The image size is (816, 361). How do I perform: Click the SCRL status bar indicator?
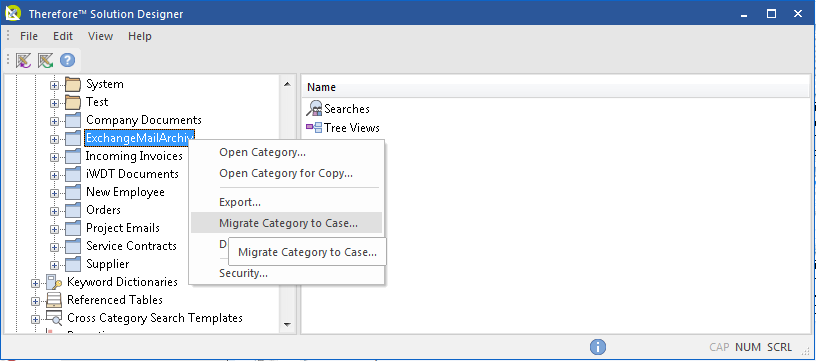click(780, 347)
